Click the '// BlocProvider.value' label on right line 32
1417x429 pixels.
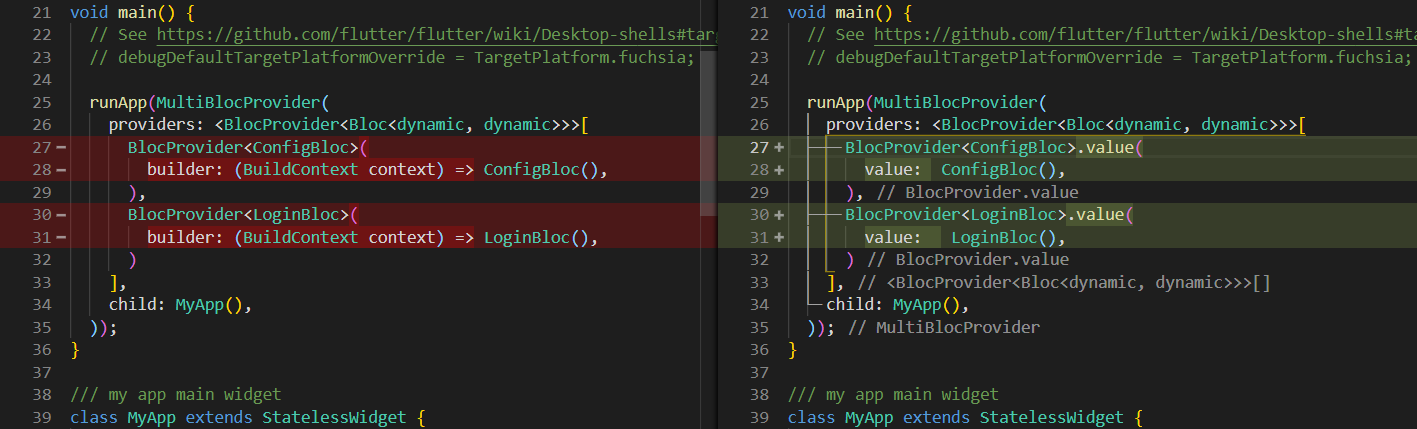(x=967, y=259)
